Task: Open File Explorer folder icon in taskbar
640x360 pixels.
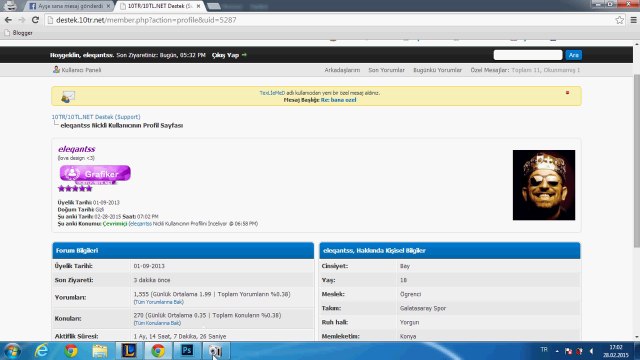Action: [100, 351]
